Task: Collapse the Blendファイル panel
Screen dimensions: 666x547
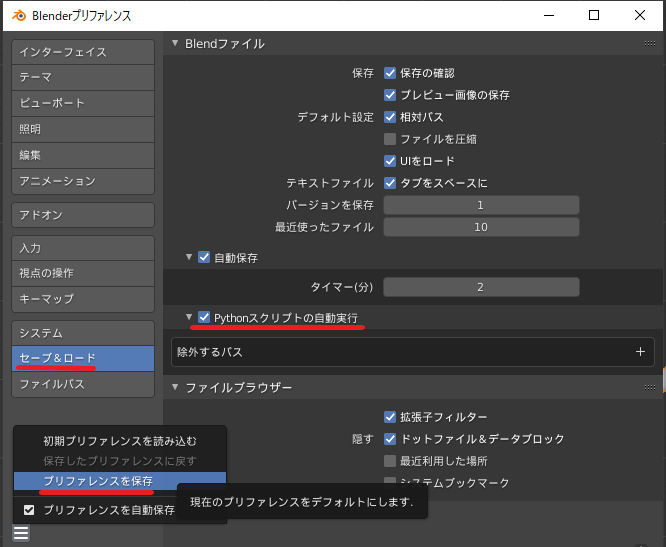Action: tap(175, 43)
